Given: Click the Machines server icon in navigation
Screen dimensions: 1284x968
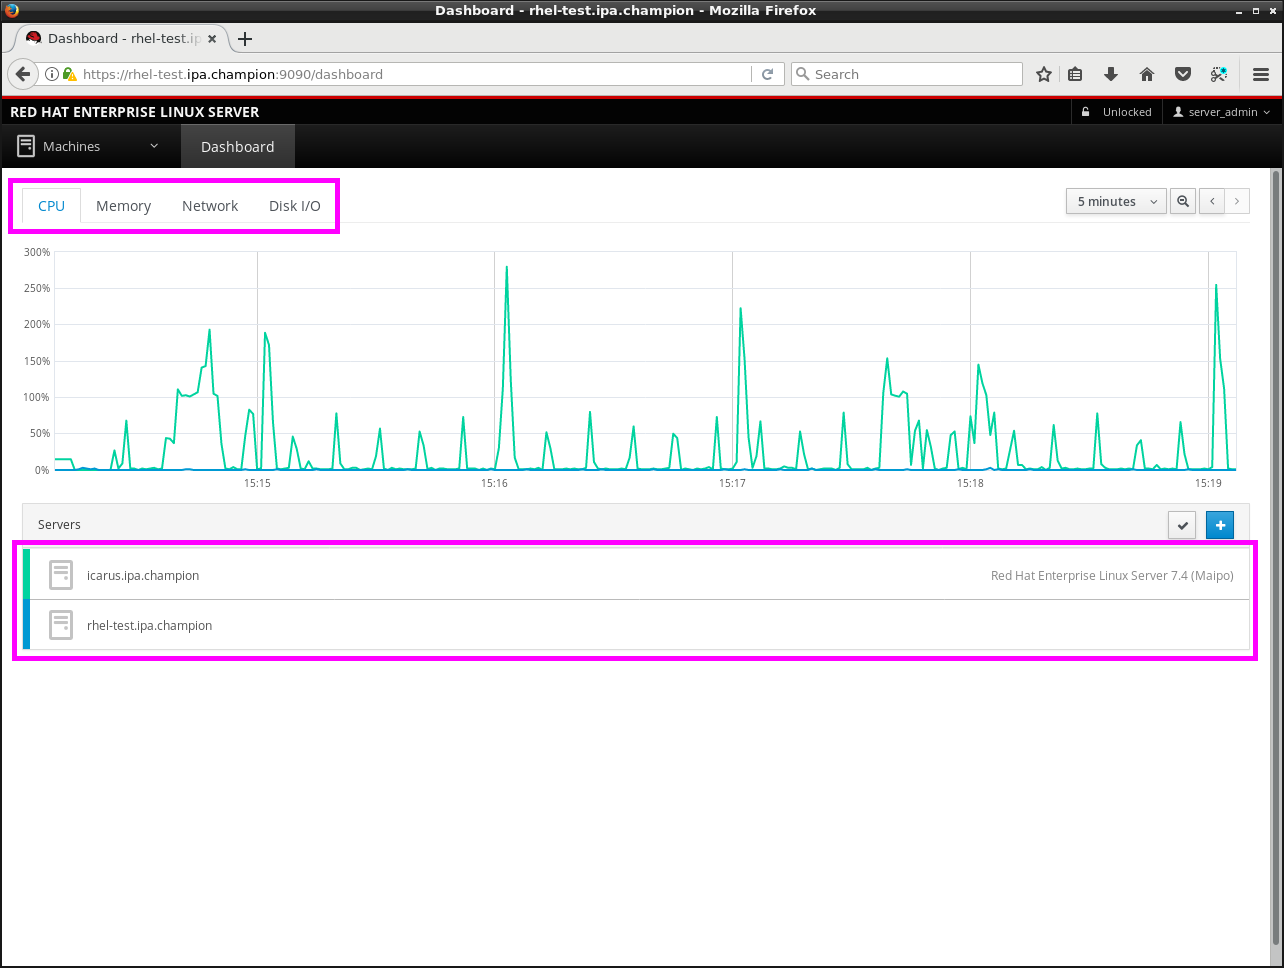Looking at the screenshot, I should [26, 146].
